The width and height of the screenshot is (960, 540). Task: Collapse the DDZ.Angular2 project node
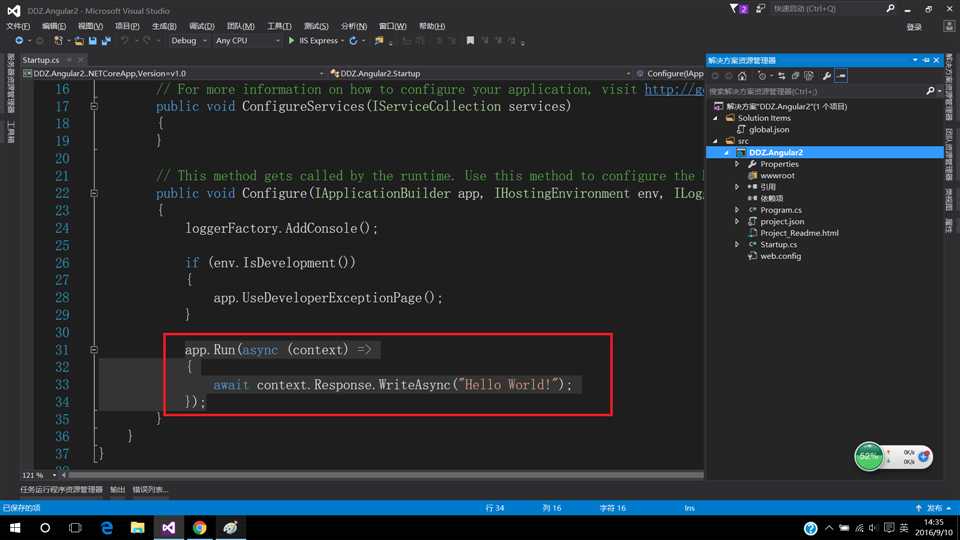click(x=727, y=152)
